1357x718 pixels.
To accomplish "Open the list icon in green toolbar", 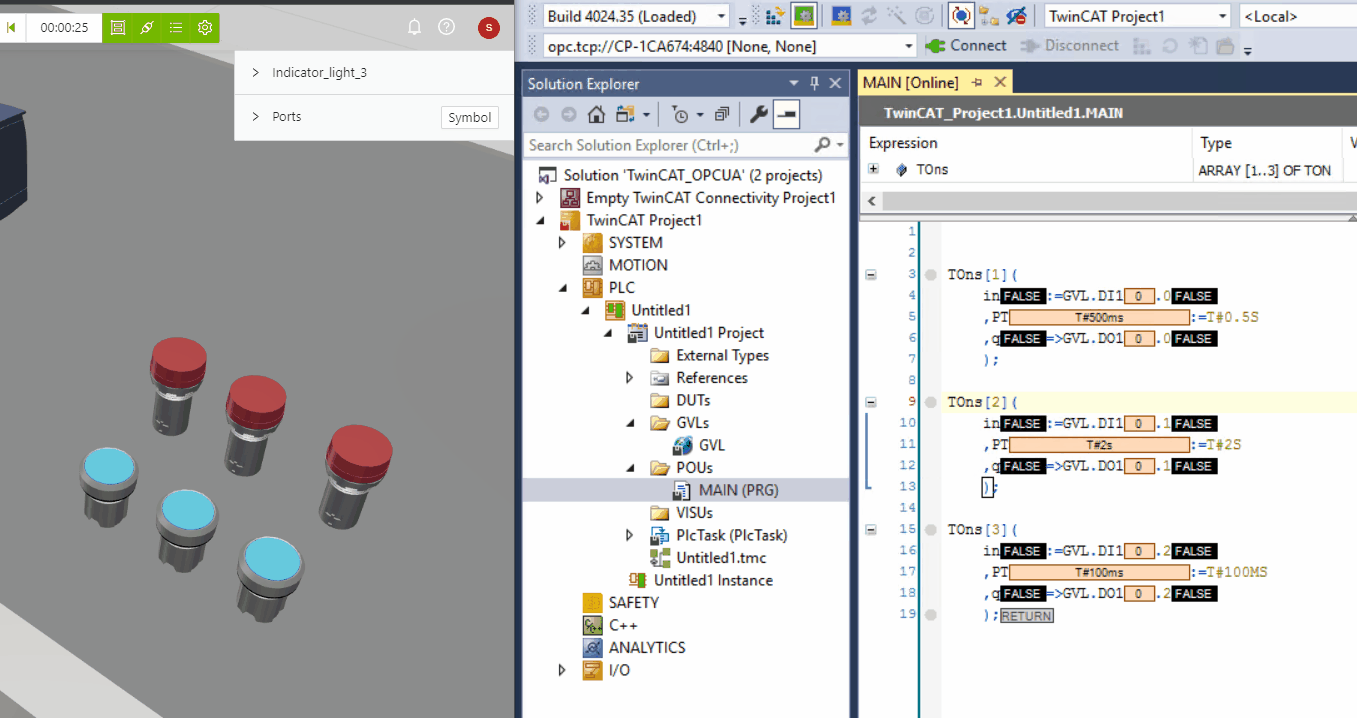I will [176, 28].
